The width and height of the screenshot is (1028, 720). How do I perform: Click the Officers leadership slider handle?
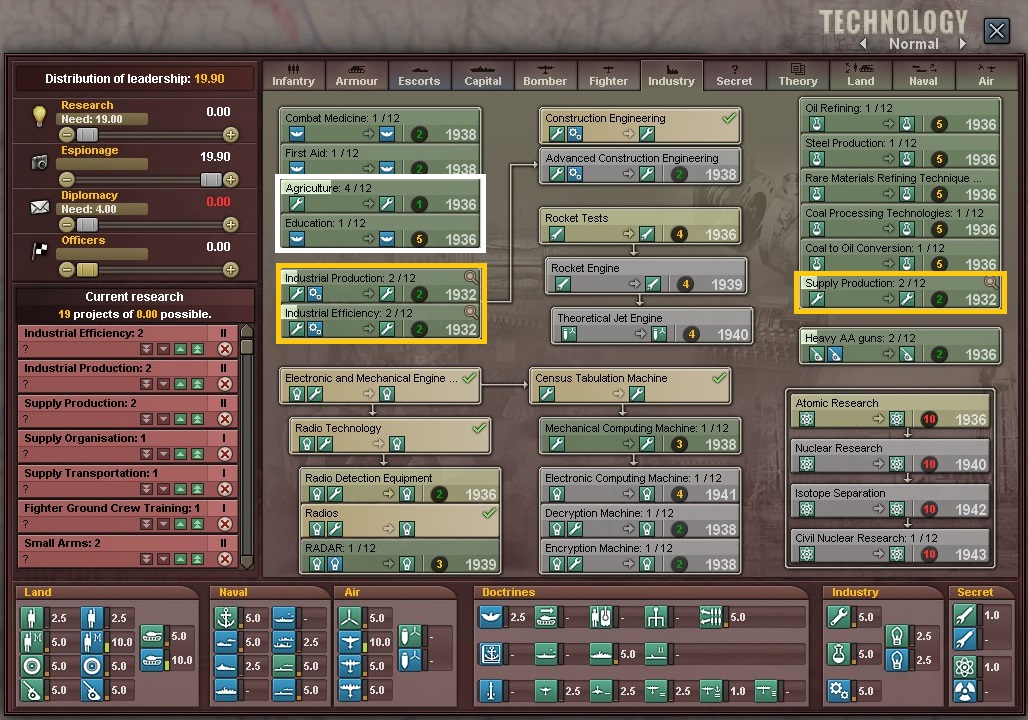[x=87, y=270]
